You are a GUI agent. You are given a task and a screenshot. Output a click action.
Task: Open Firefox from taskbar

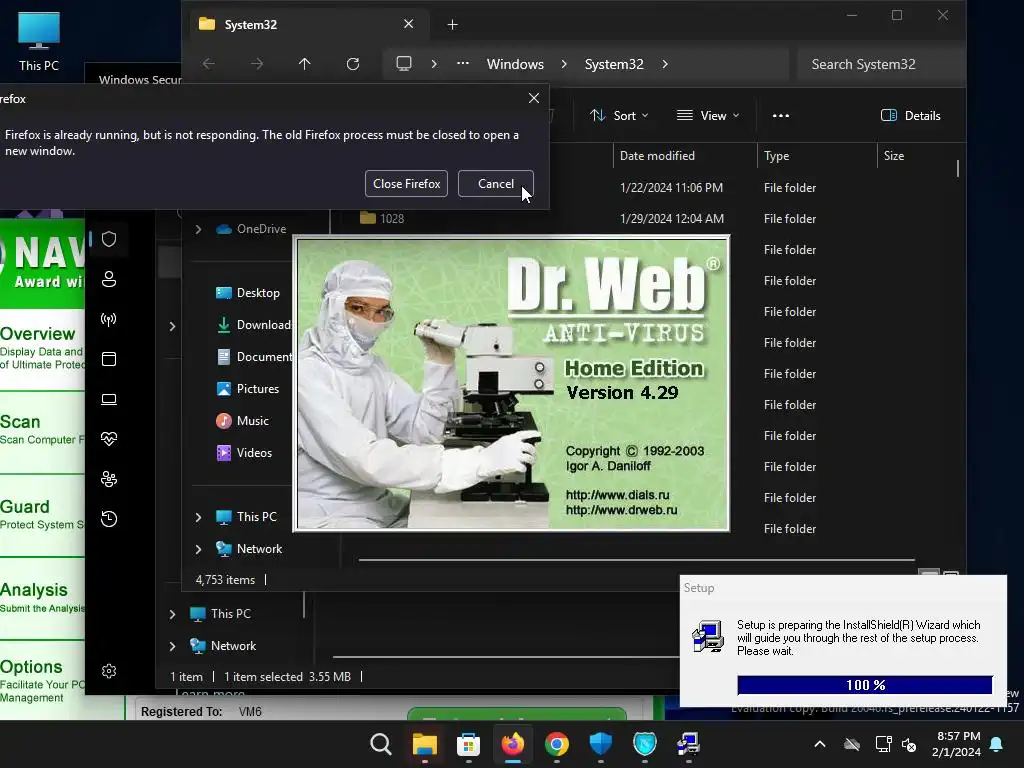pyautogui.click(x=513, y=744)
